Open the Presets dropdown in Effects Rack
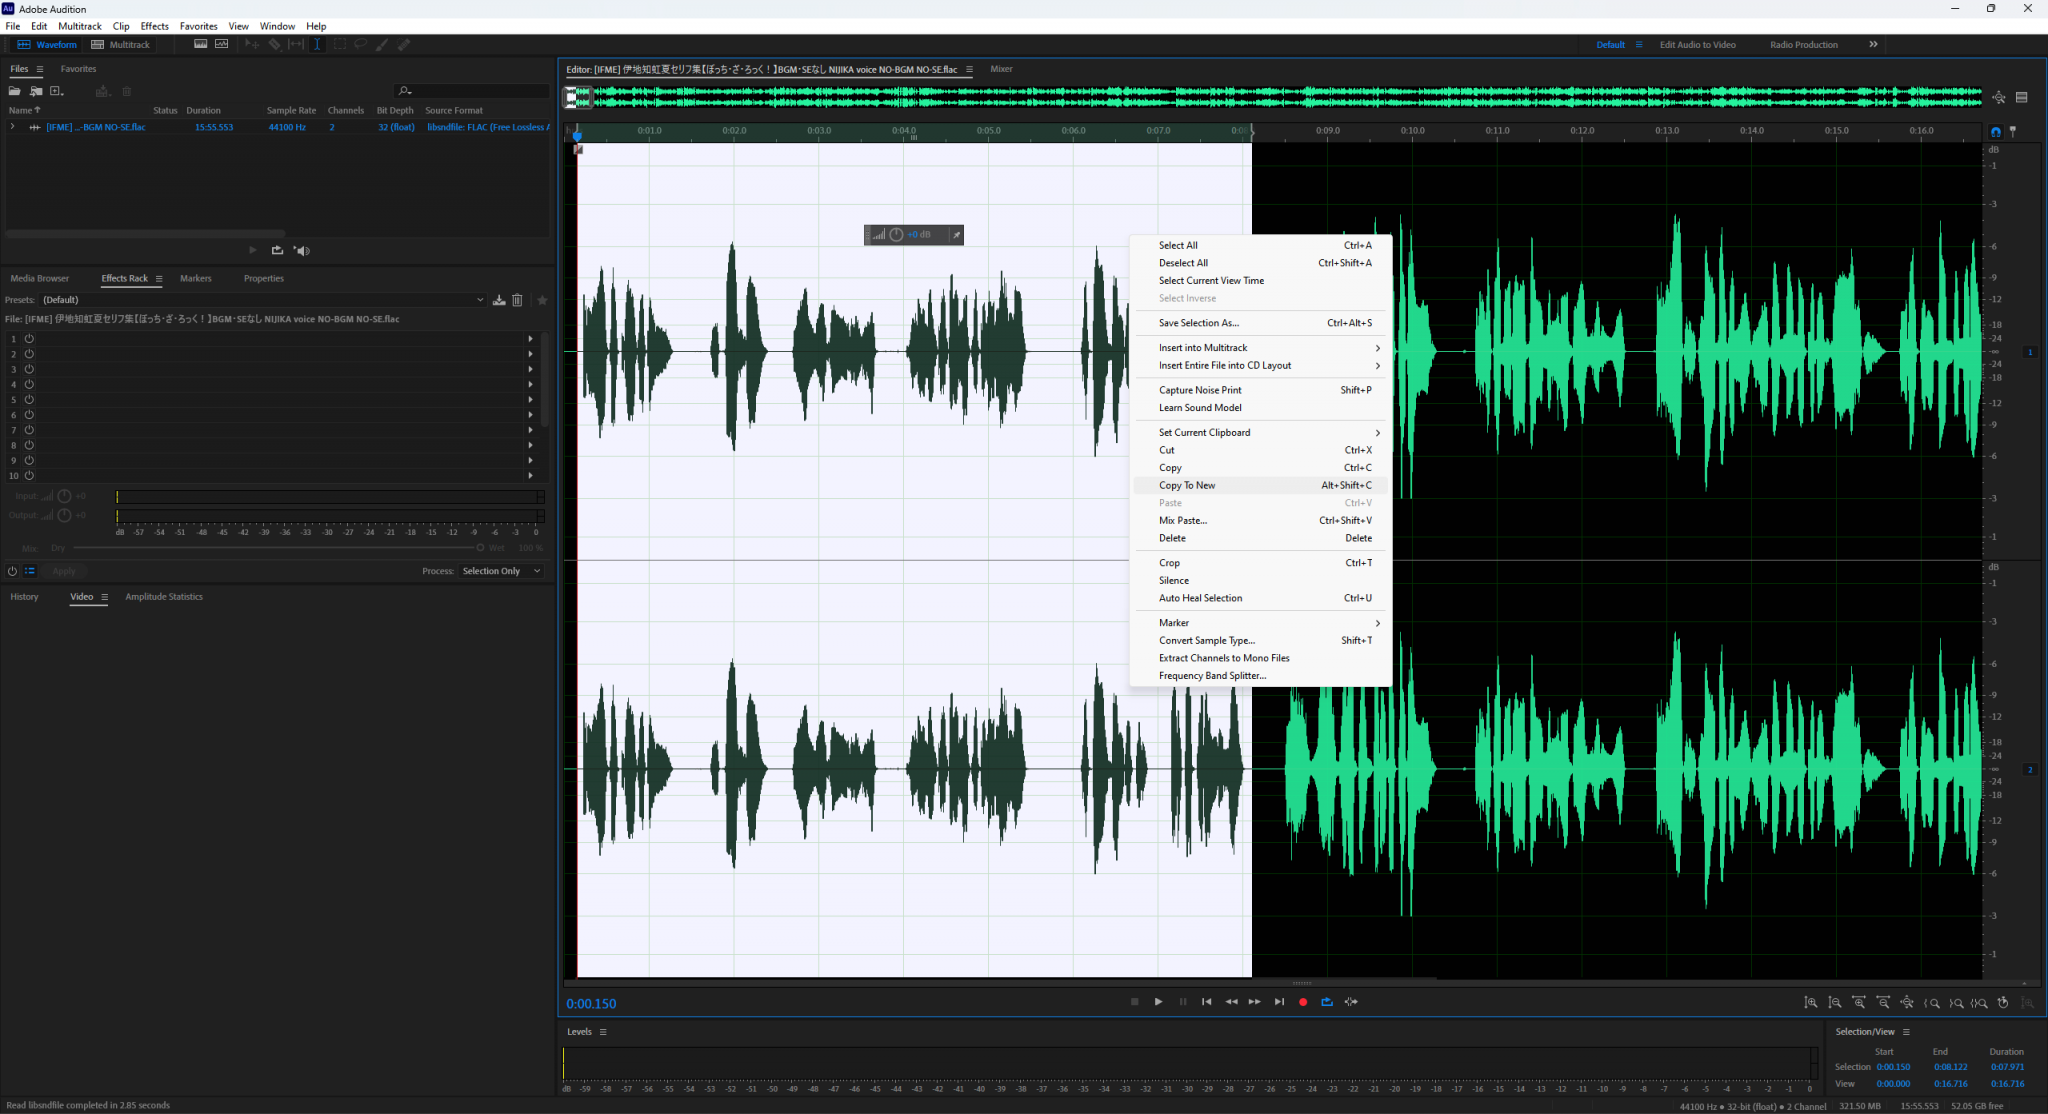2048x1114 pixels. pyautogui.click(x=481, y=299)
